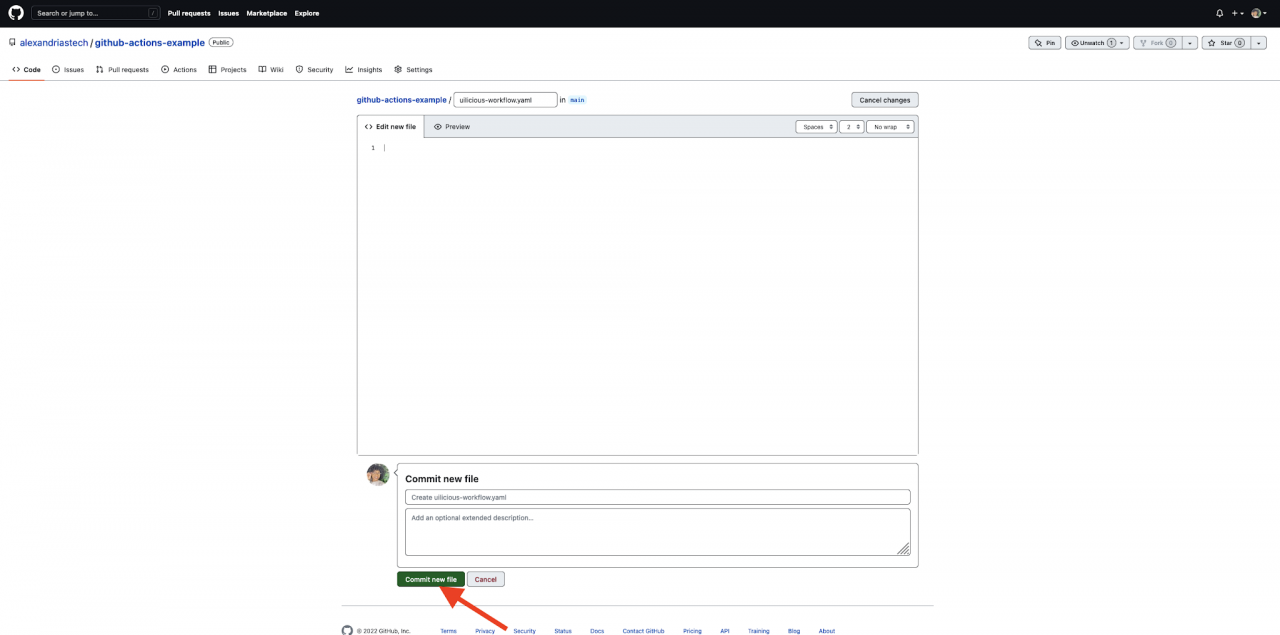Commit the new file
1280x635 pixels.
pyautogui.click(x=430, y=579)
